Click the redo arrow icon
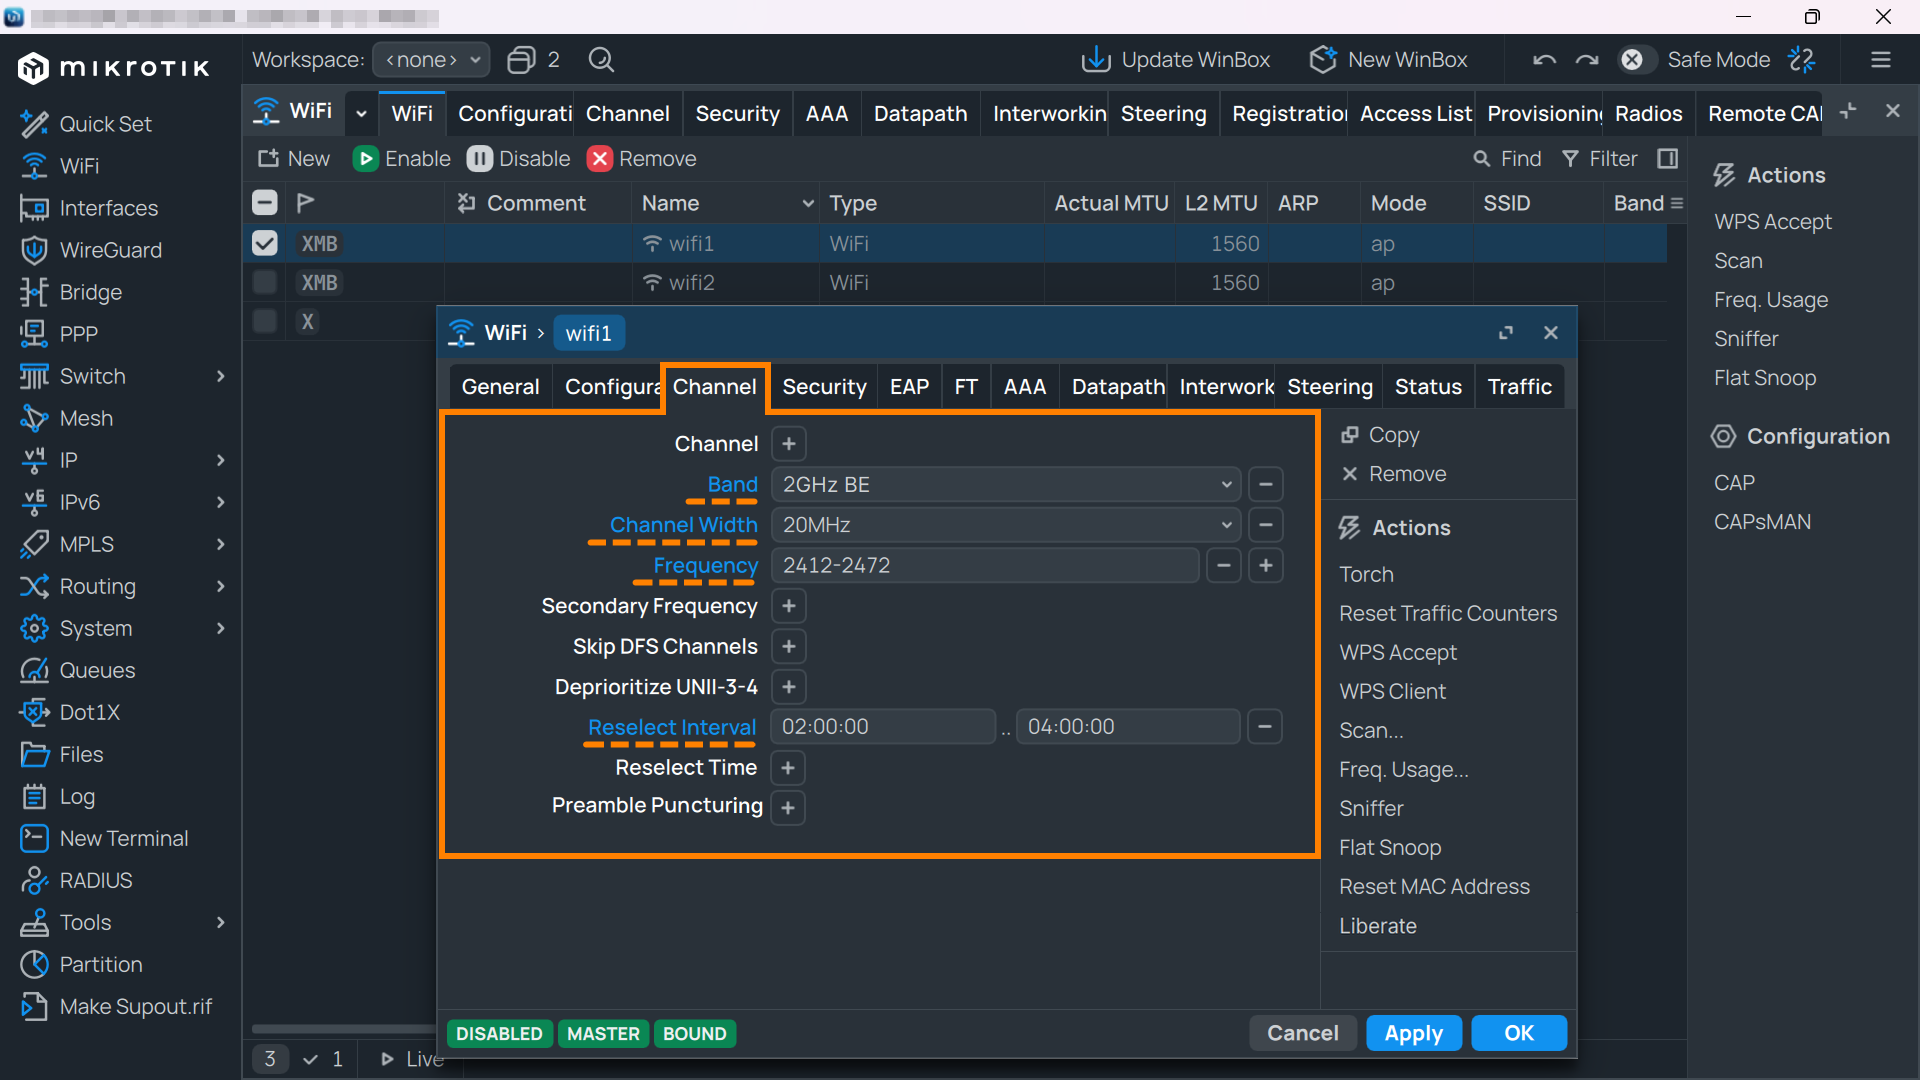Viewport: 1920px width, 1080px height. [x=1587, y=60]
